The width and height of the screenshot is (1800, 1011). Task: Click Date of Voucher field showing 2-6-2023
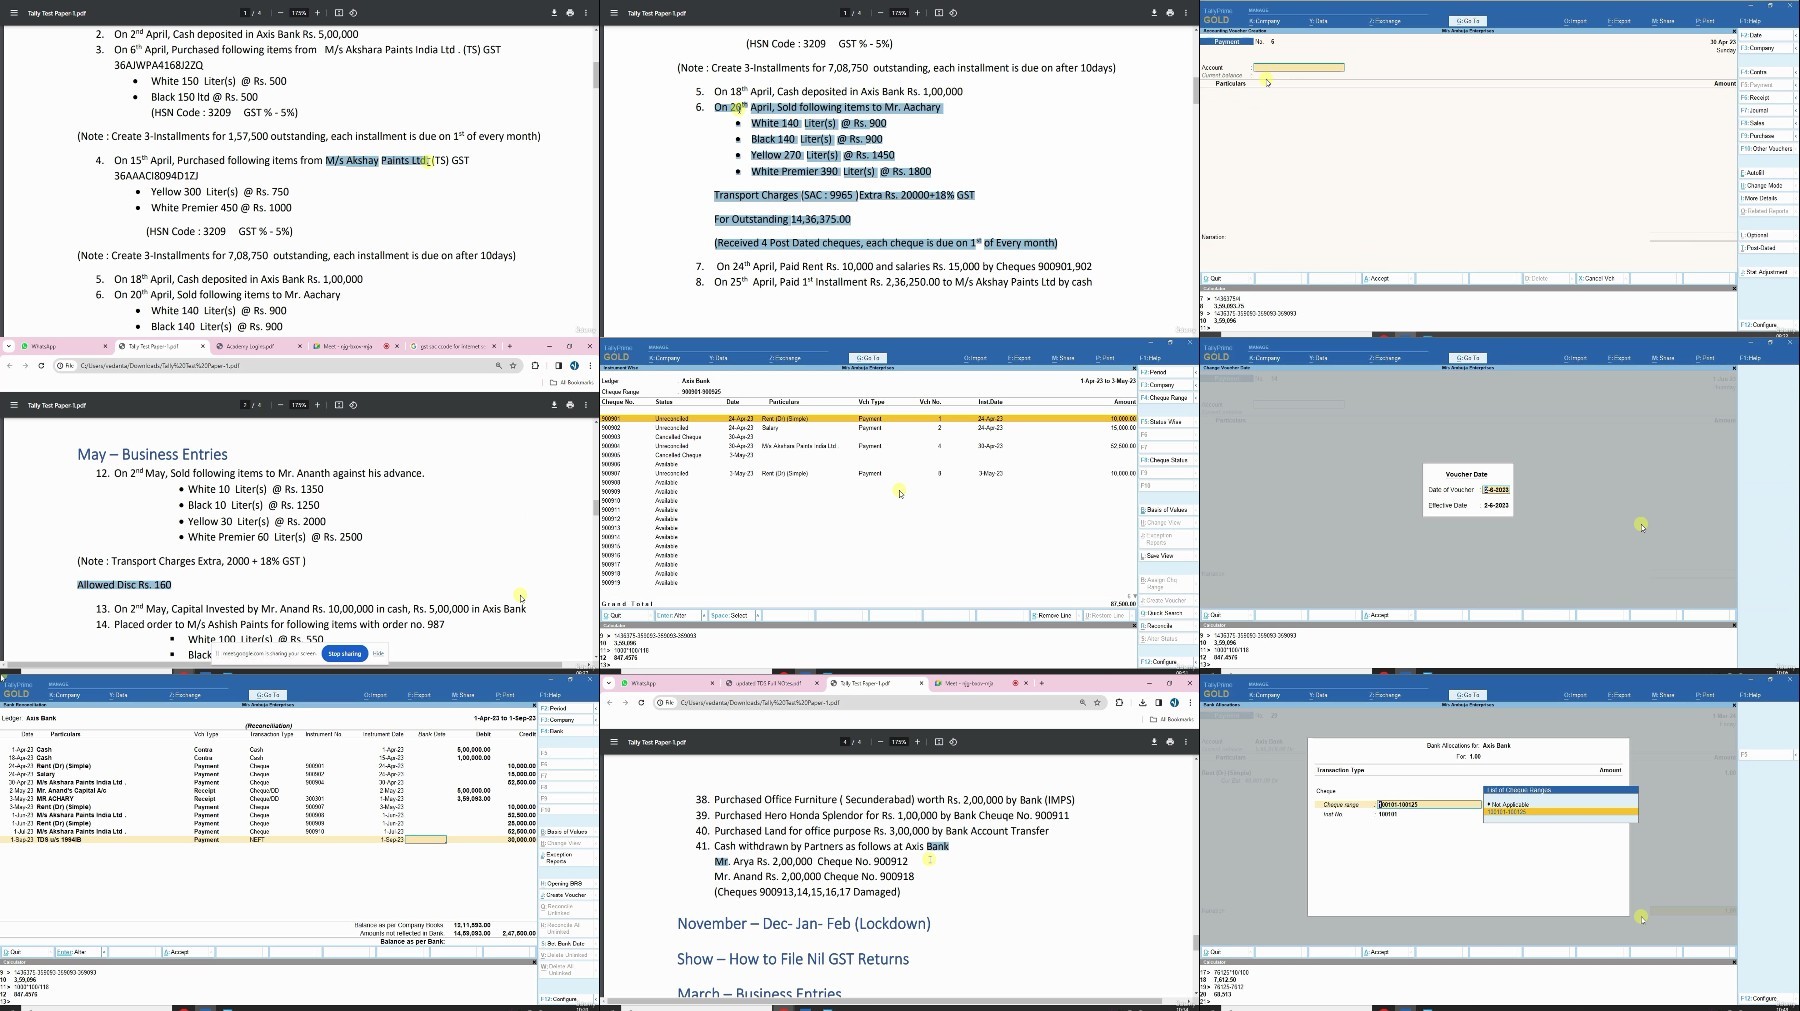click(1496, 490)
